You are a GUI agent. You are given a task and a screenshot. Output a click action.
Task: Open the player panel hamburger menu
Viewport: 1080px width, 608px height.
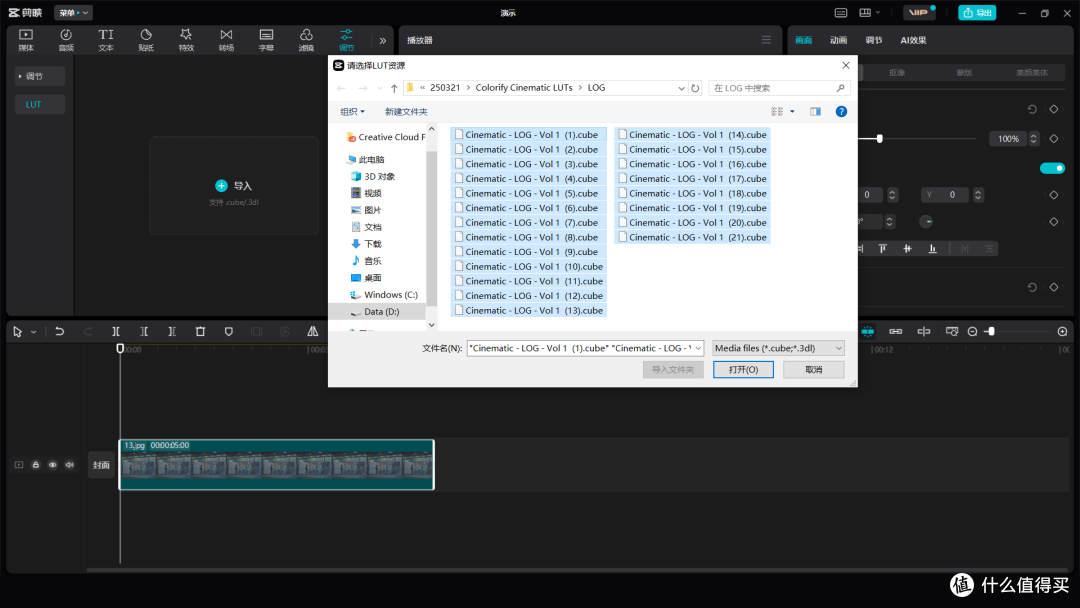click(766, 40)
